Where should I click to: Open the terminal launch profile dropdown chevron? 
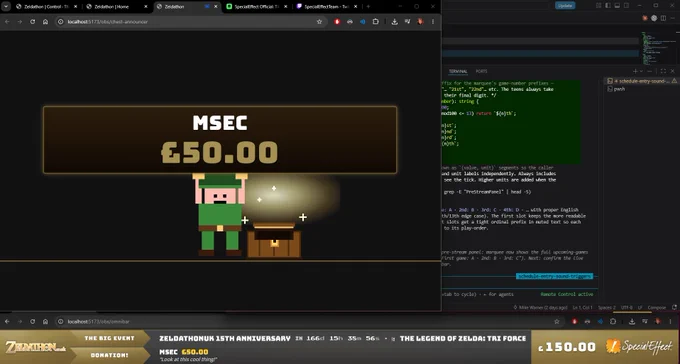pyautogui.click(x=641, y=71)
